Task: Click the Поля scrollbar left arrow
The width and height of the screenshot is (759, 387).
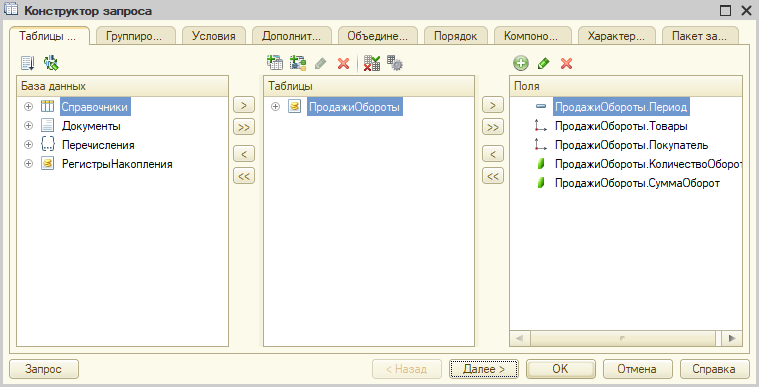Action: (x=520, y=338)
